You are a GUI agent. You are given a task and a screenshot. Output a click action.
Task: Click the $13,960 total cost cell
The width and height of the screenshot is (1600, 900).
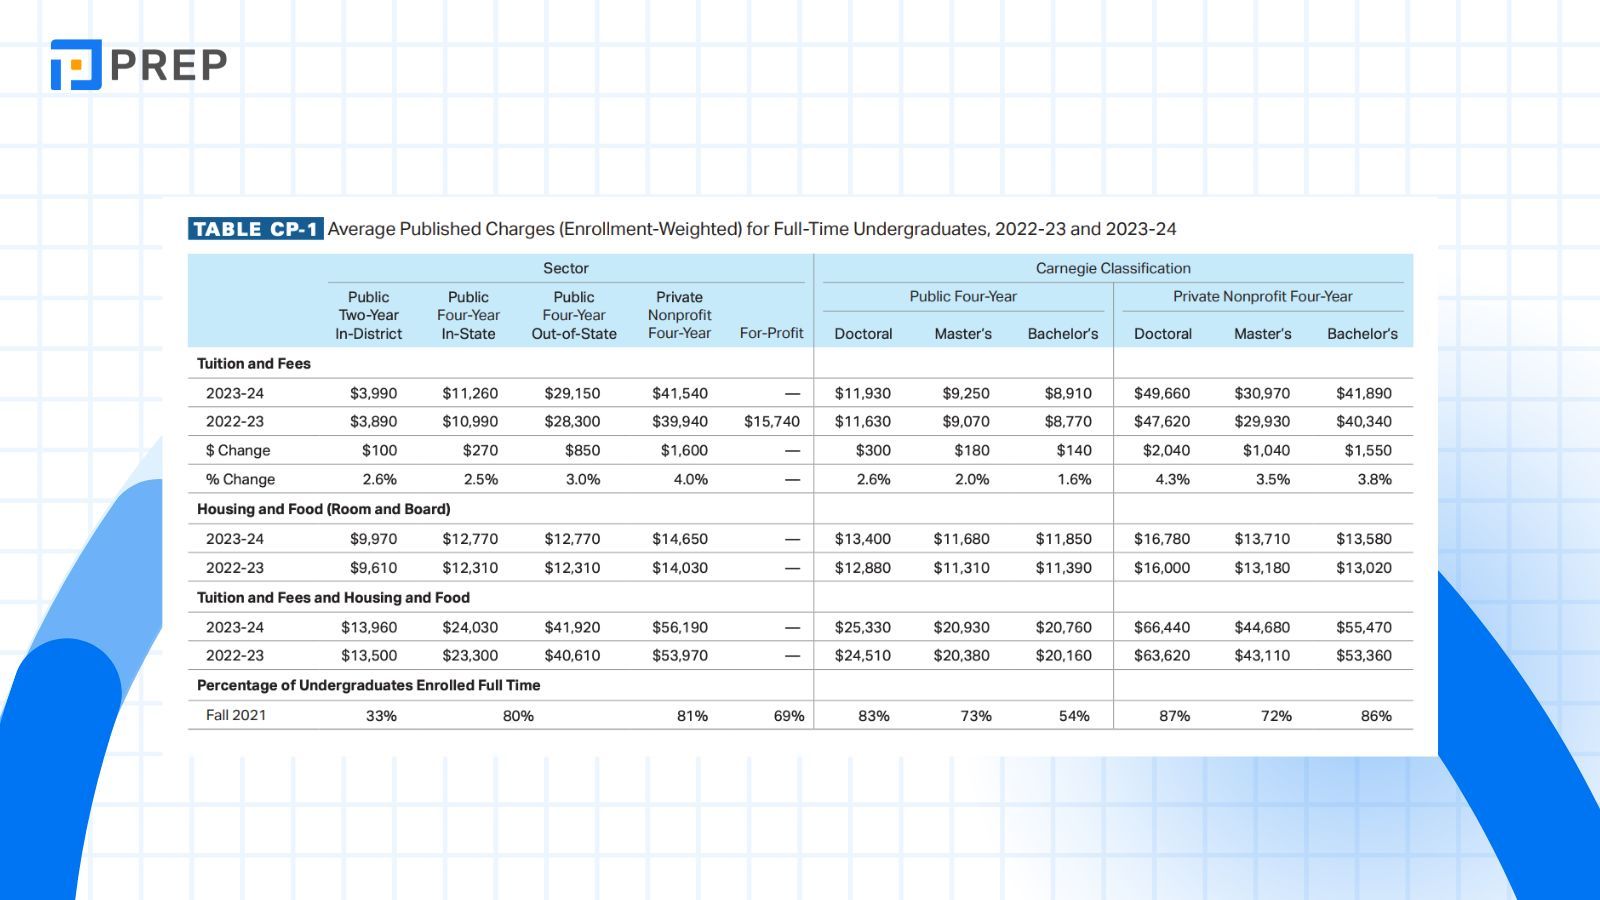tap(369, 627)
